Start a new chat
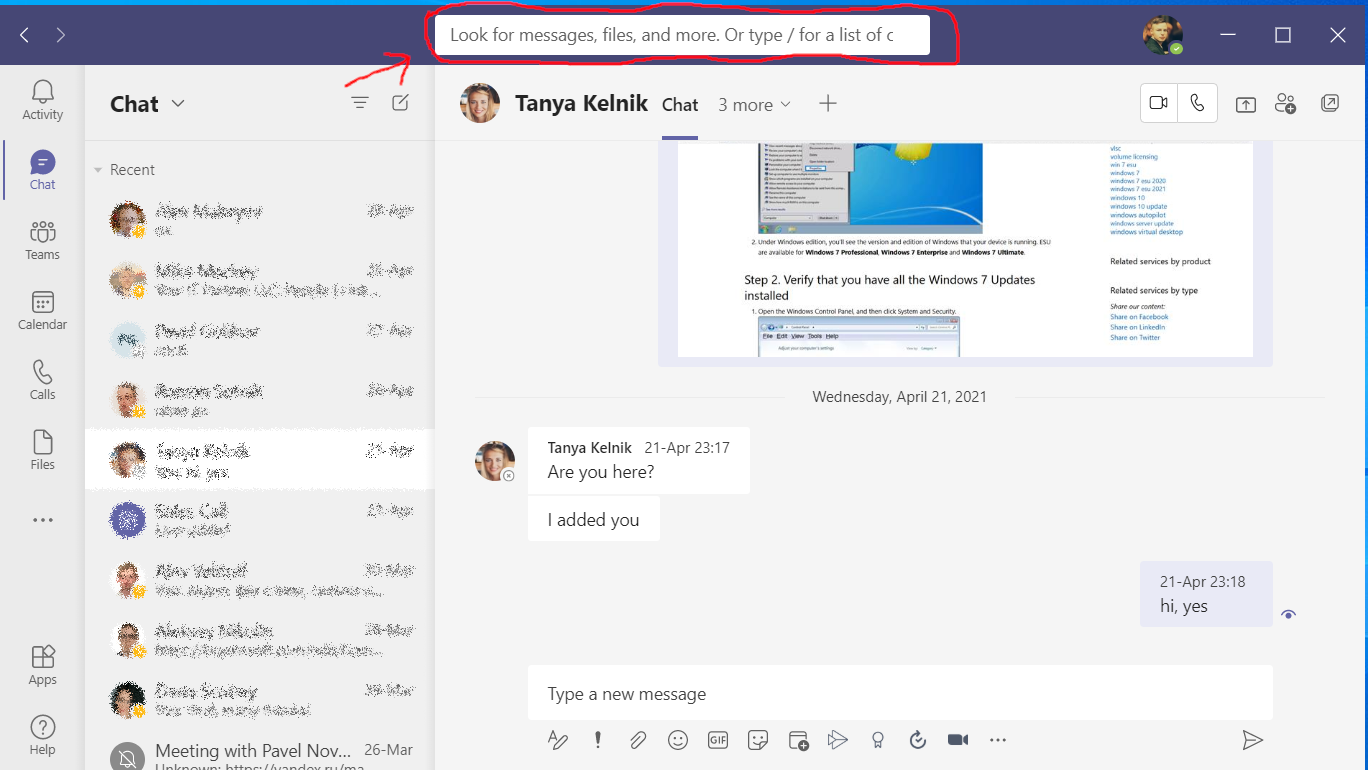Screen dimensions: 1368x770 pos(400,102)
